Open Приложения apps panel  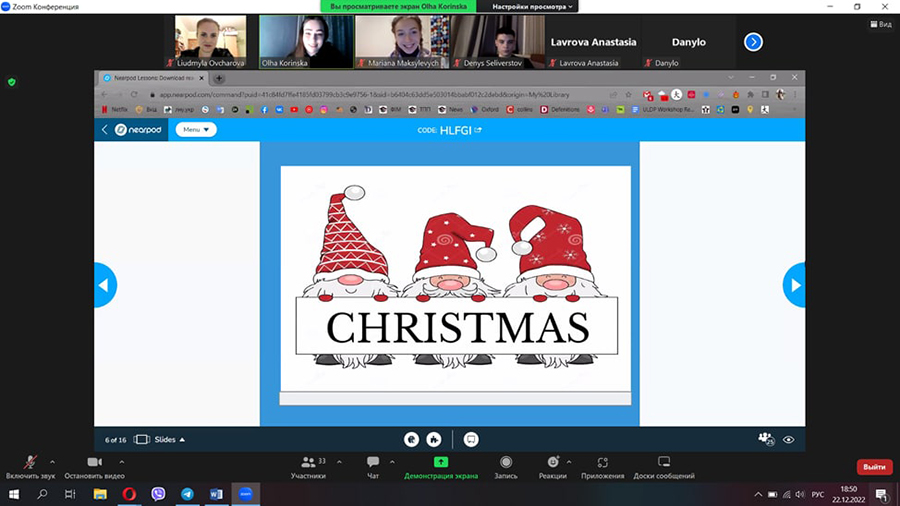[x=602, y=467]
